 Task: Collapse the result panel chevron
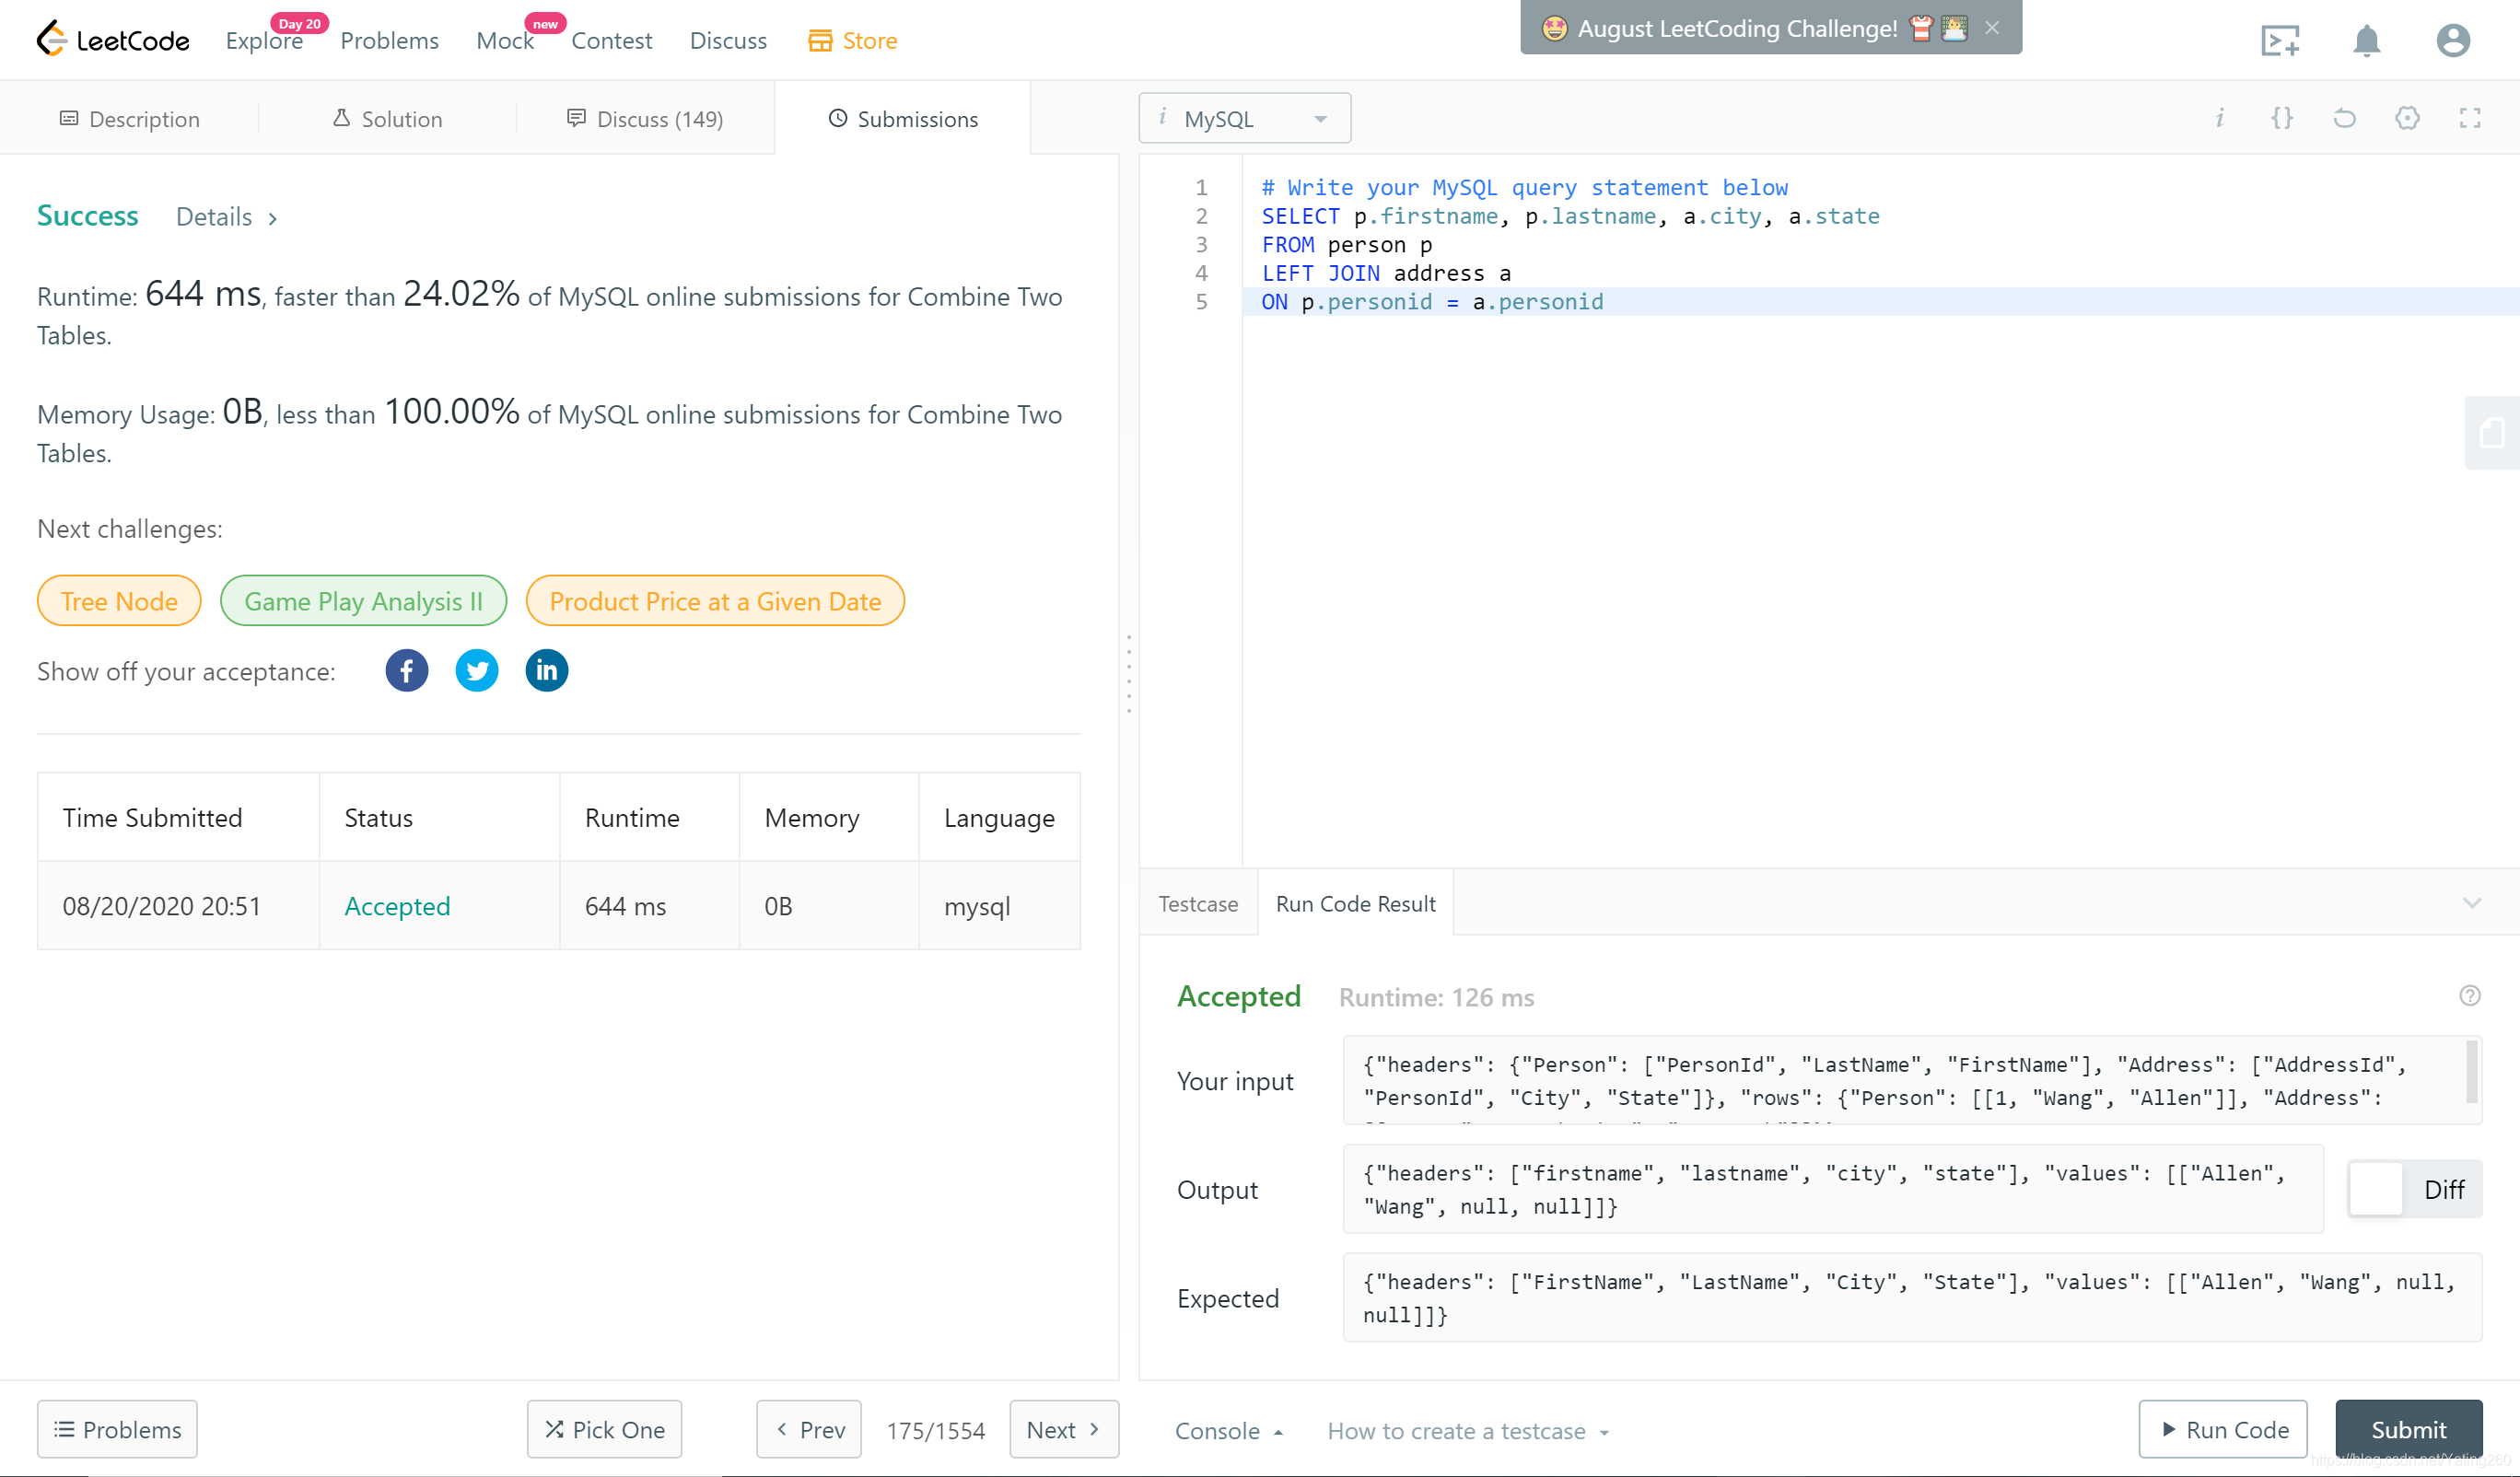coord(2471,903)
